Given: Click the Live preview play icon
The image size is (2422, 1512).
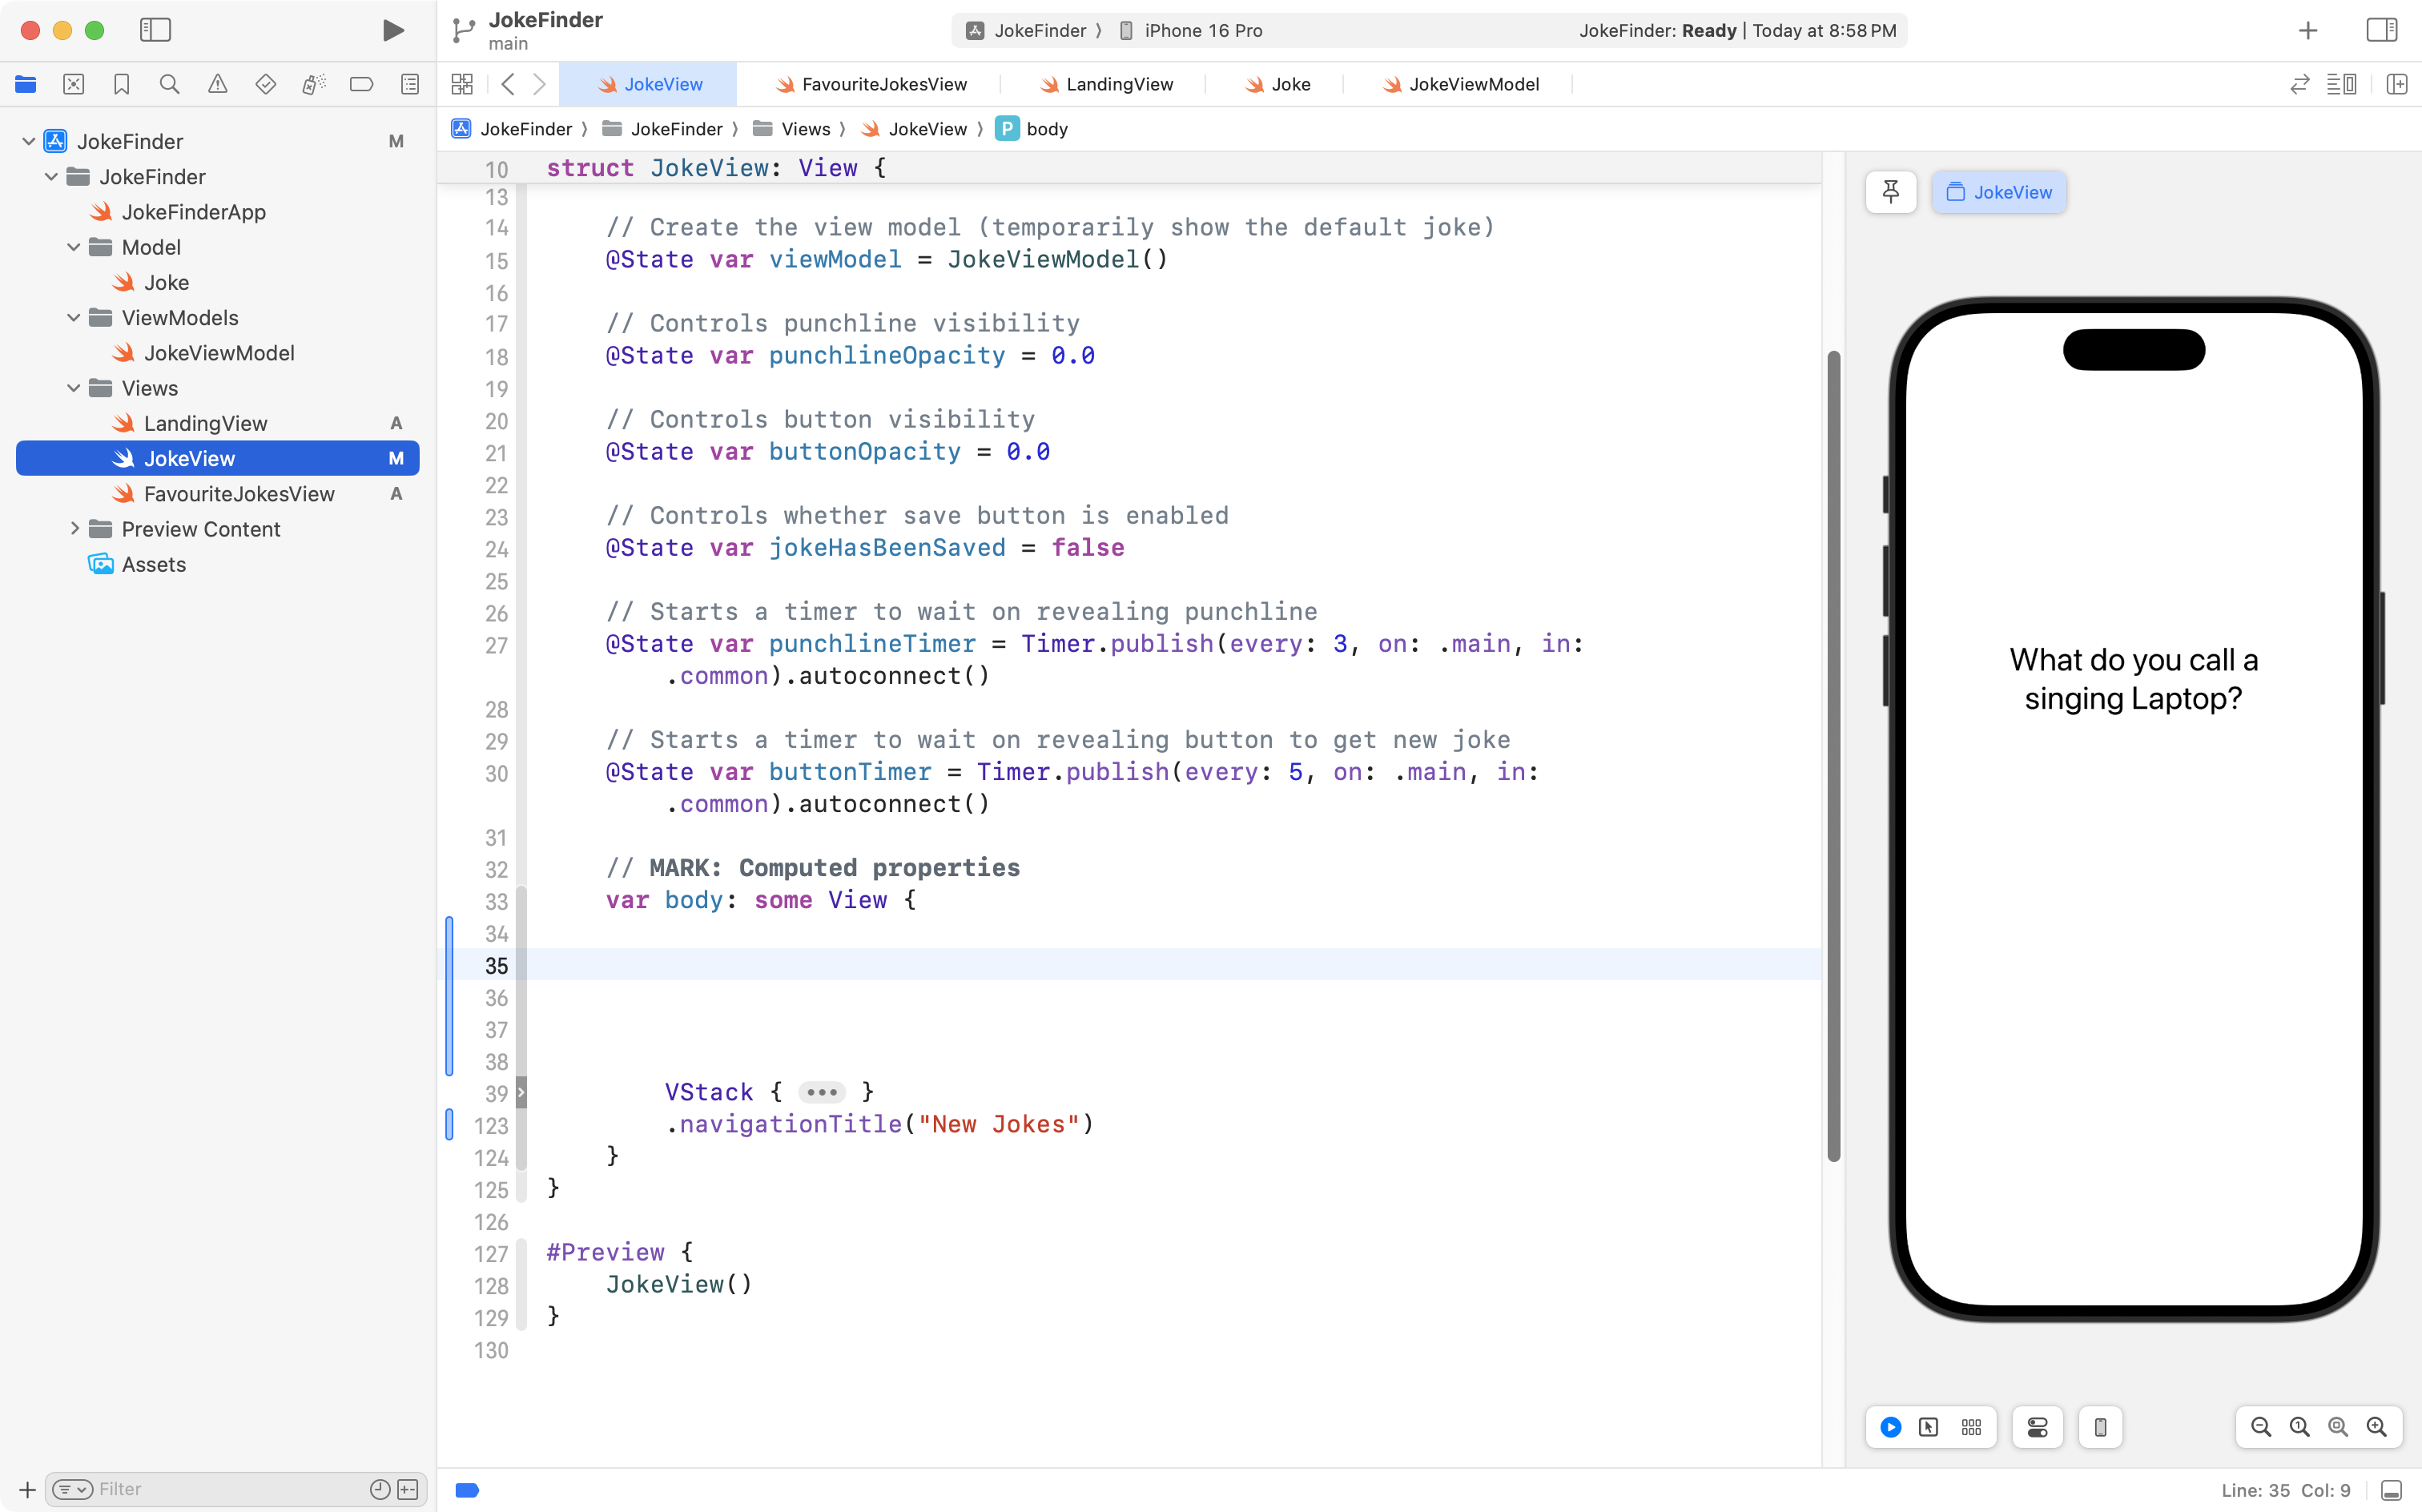Looking at the screenshot, I should [x=1890, y=1427].
